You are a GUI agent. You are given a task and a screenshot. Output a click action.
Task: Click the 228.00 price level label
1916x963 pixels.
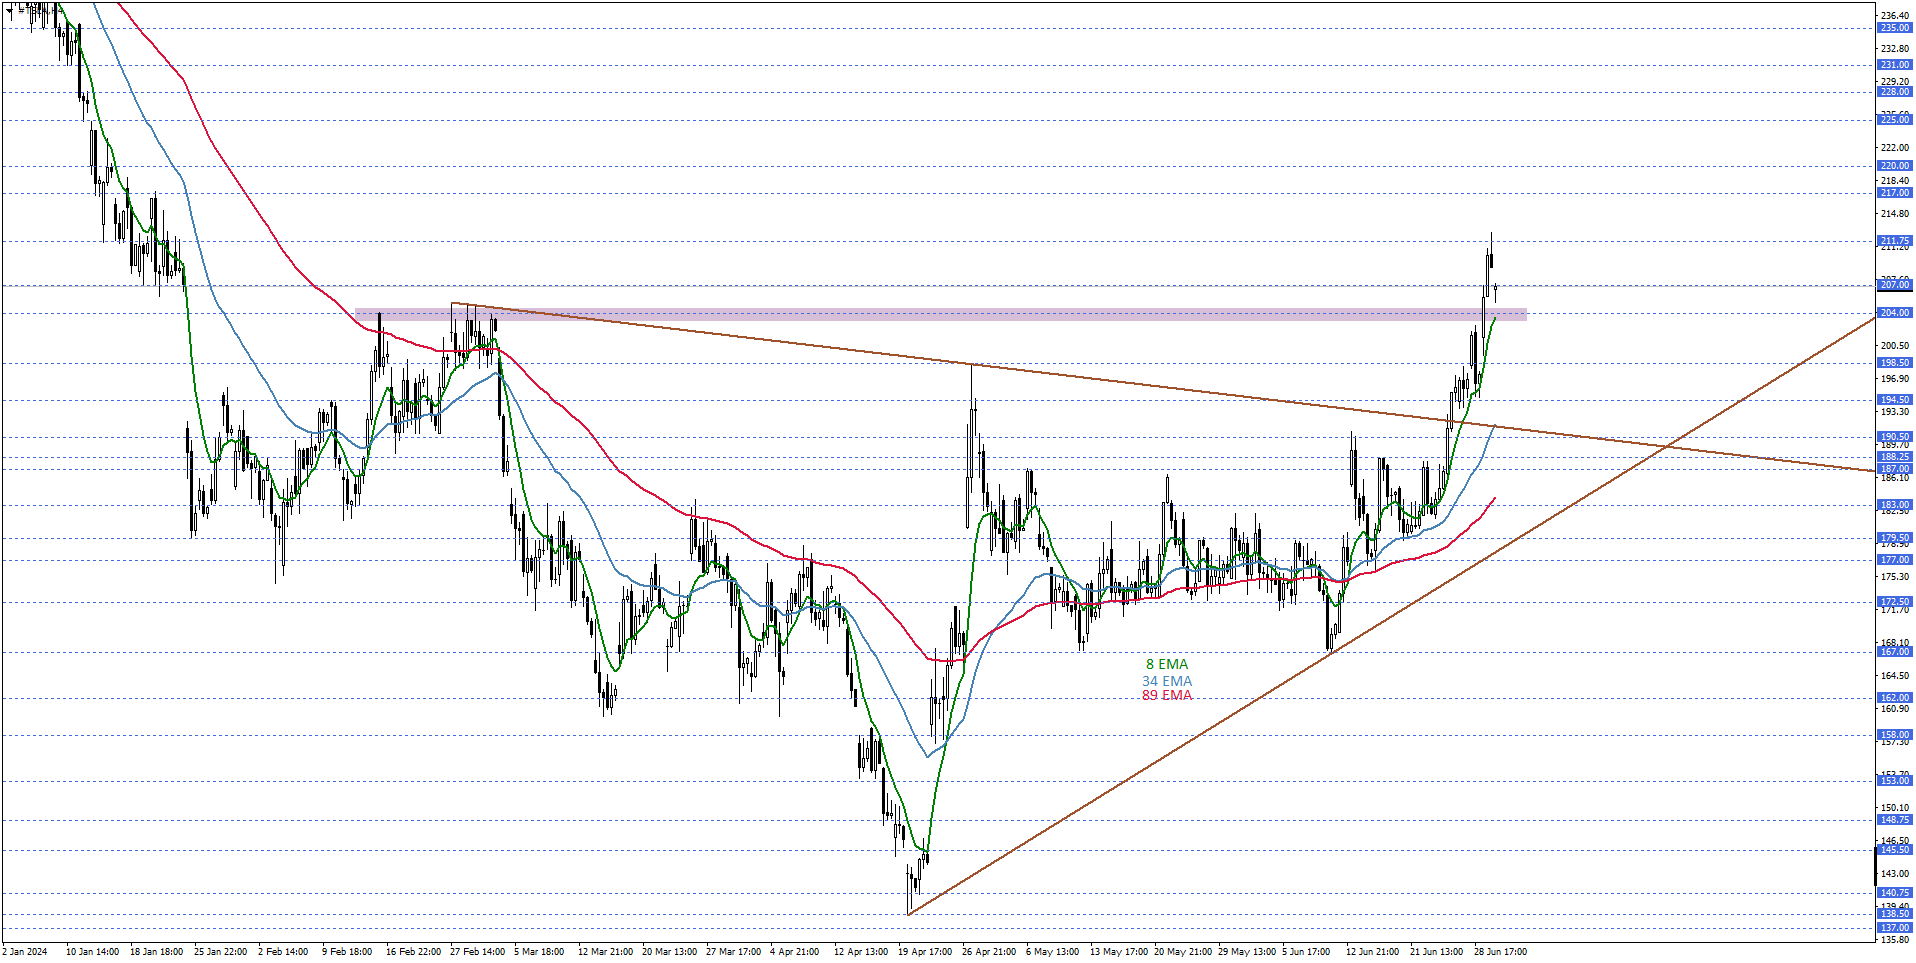(1894, 92)
